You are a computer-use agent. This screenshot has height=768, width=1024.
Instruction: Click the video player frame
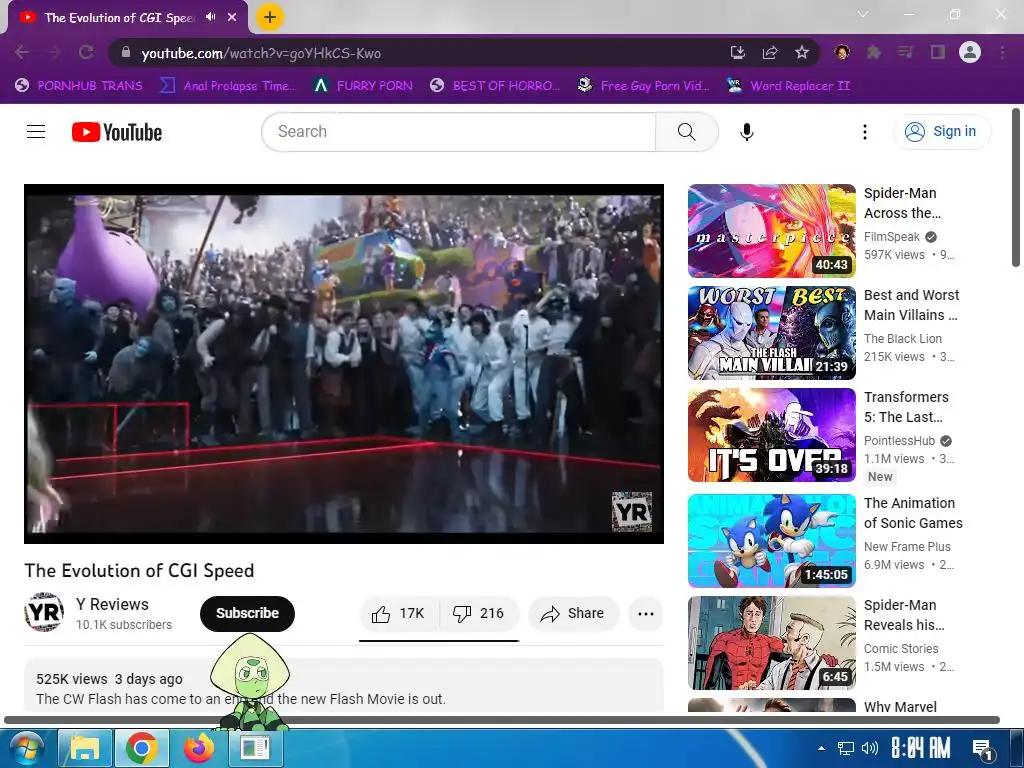click(344, 364)
